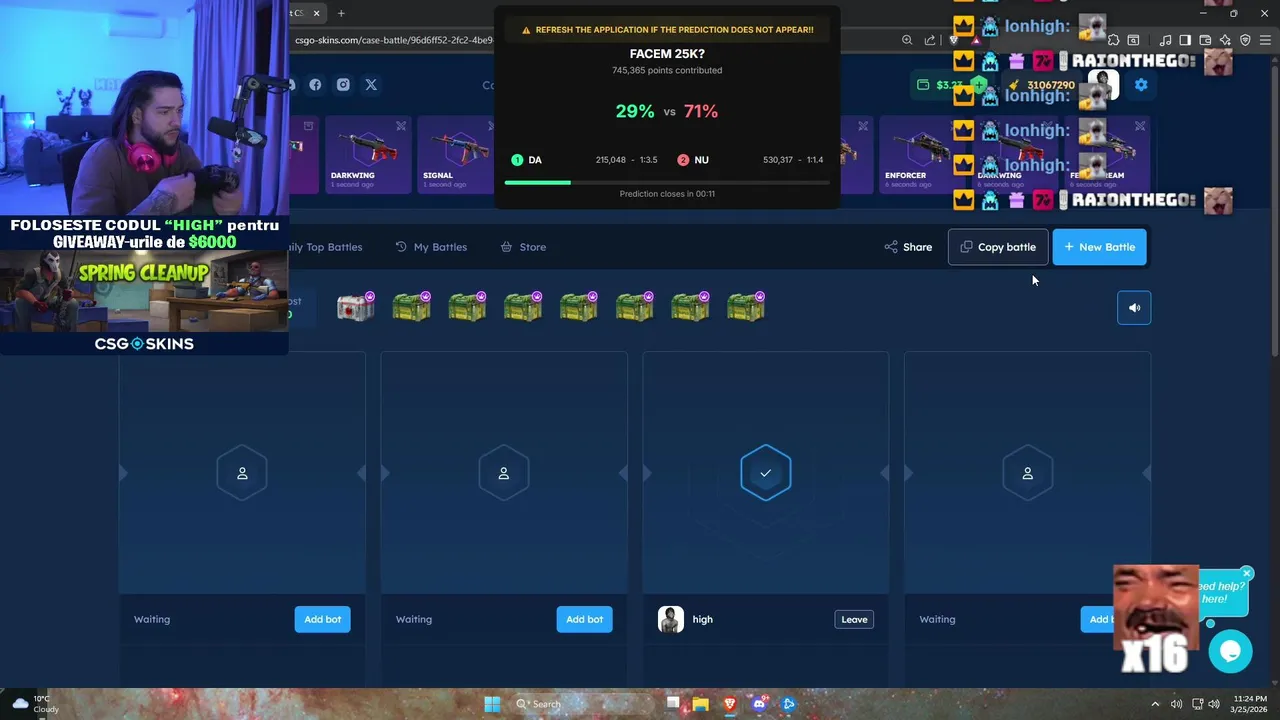Open the Brave Shields icon

tap(953, 40)
